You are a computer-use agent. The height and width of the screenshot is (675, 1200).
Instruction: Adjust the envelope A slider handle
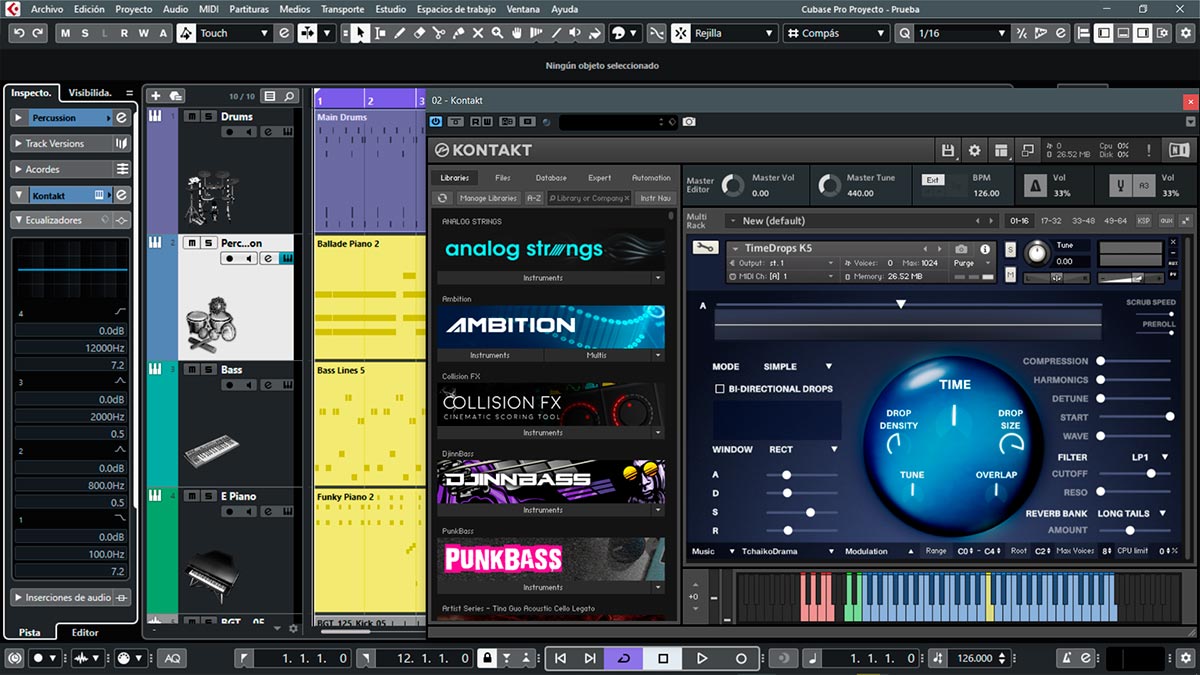pyautogui.click(x=787, y=474)
